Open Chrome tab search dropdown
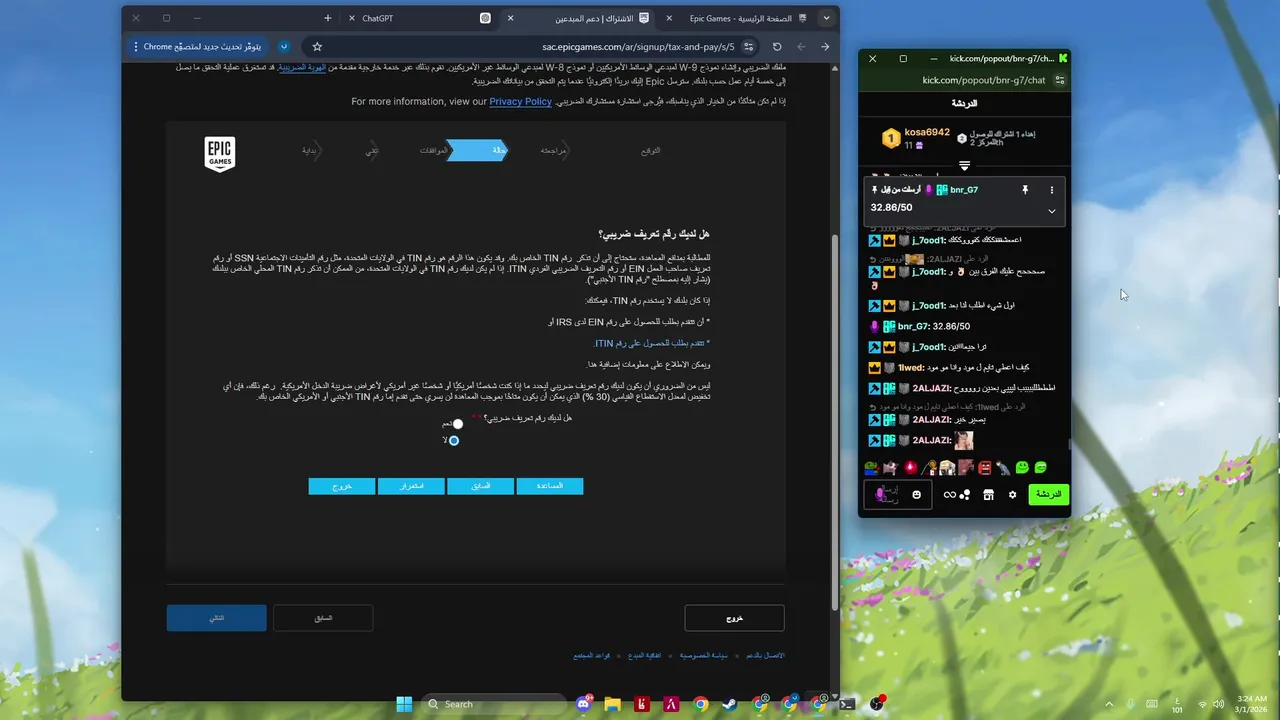The height and width of the screenshot is (720, 1280). [x=826, y=18]
